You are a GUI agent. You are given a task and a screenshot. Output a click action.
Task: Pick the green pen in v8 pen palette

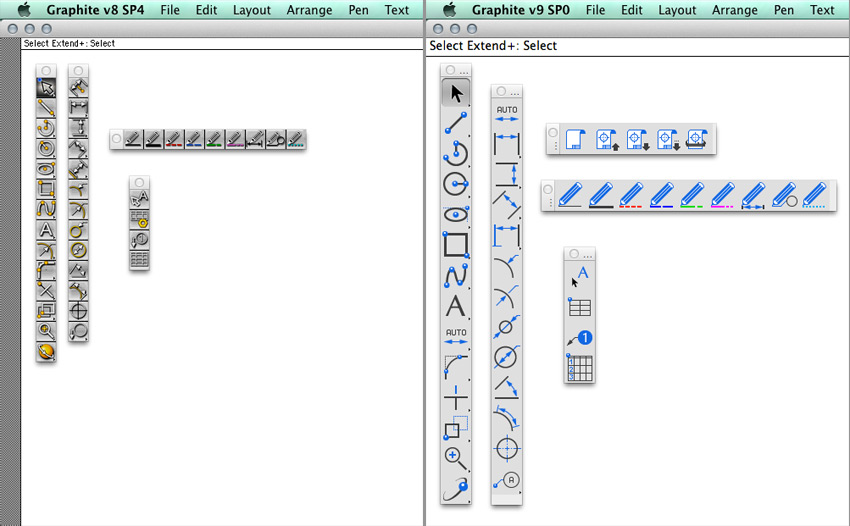click(215, 139)
